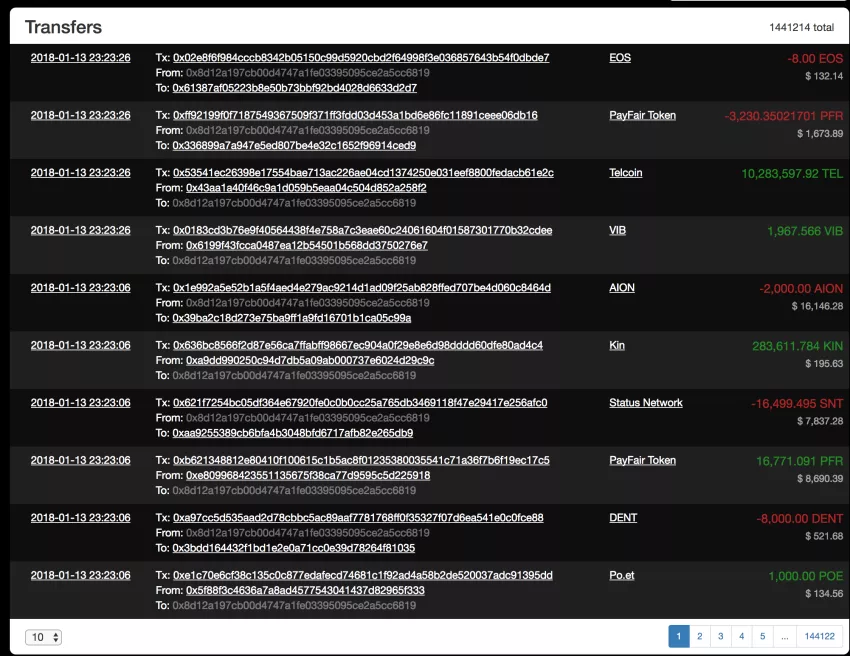850x656 pixels.
Task: Open transaction hash starting 0x621f7254bc
Action: coord(360,402)
